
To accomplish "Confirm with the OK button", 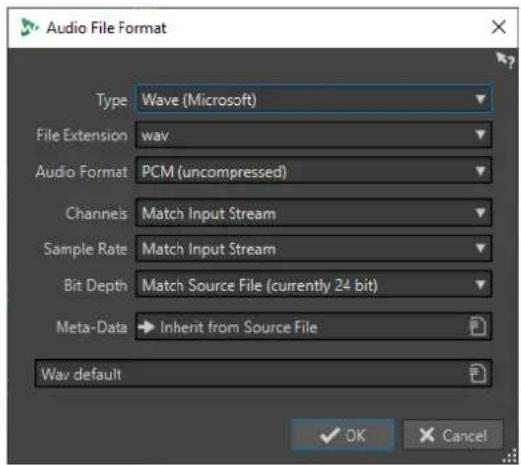I will tap(342, 435).
